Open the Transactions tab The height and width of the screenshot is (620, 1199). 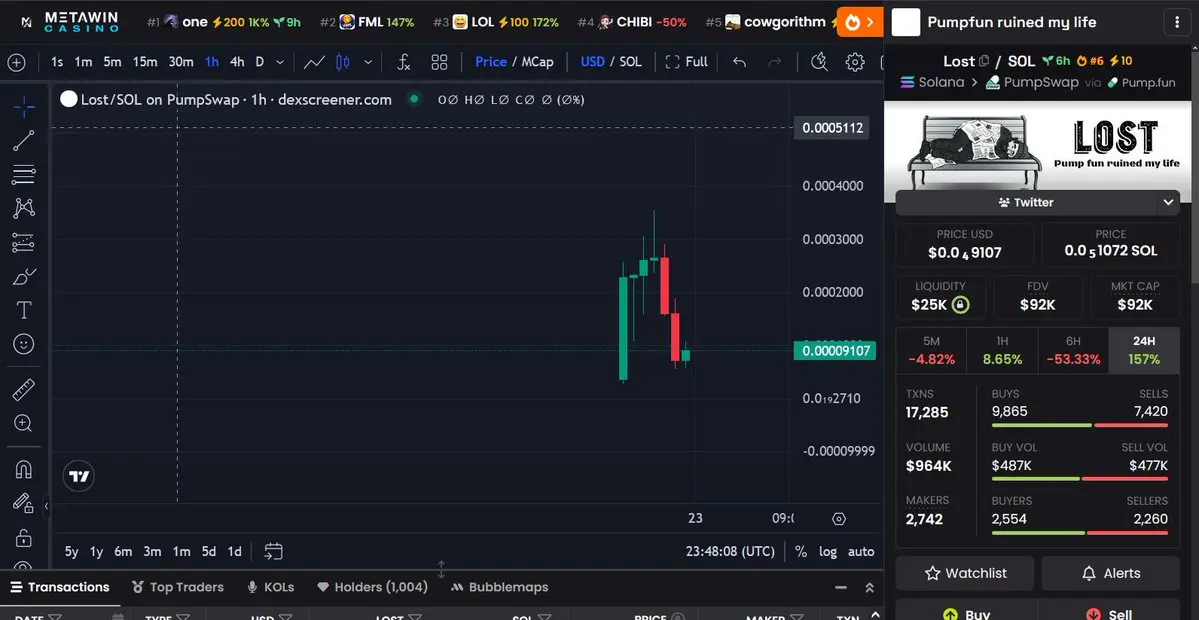click(60, 587)
